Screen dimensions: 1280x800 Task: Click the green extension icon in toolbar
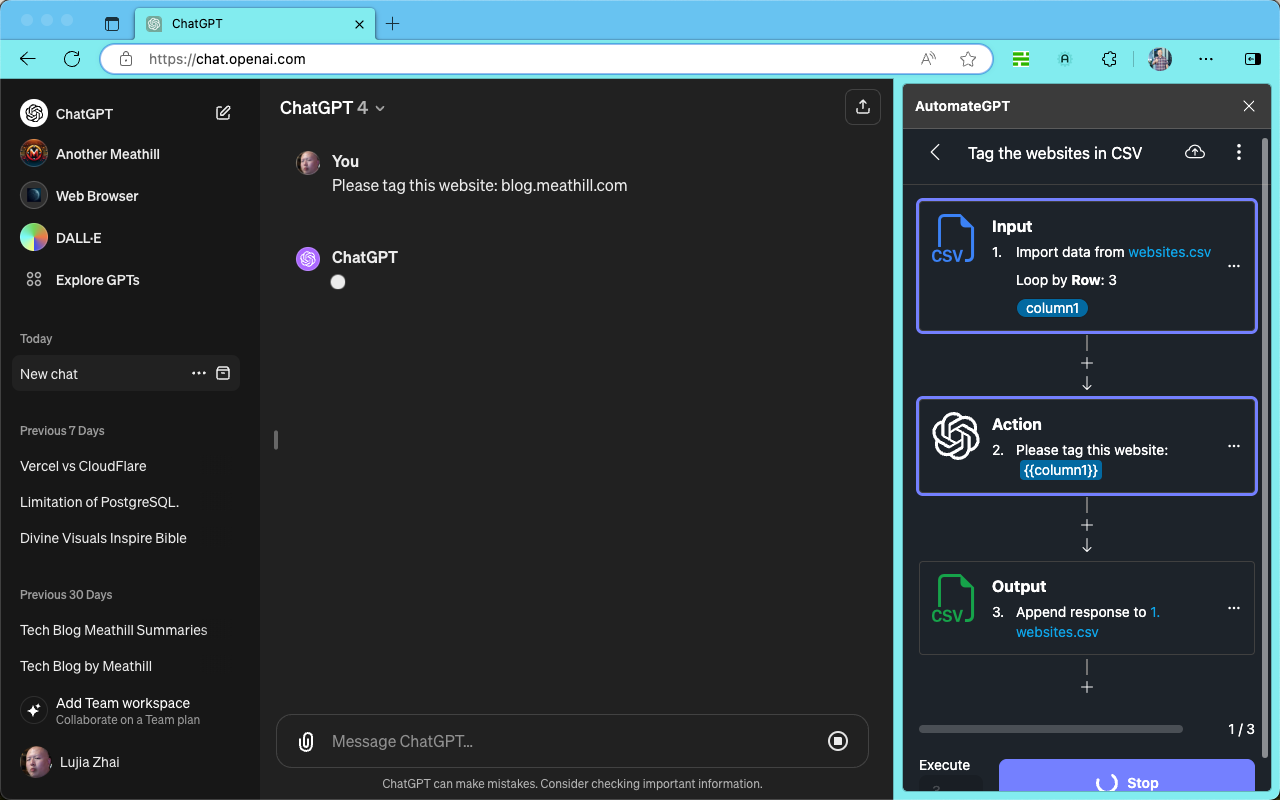click(x=1021, y=59)
